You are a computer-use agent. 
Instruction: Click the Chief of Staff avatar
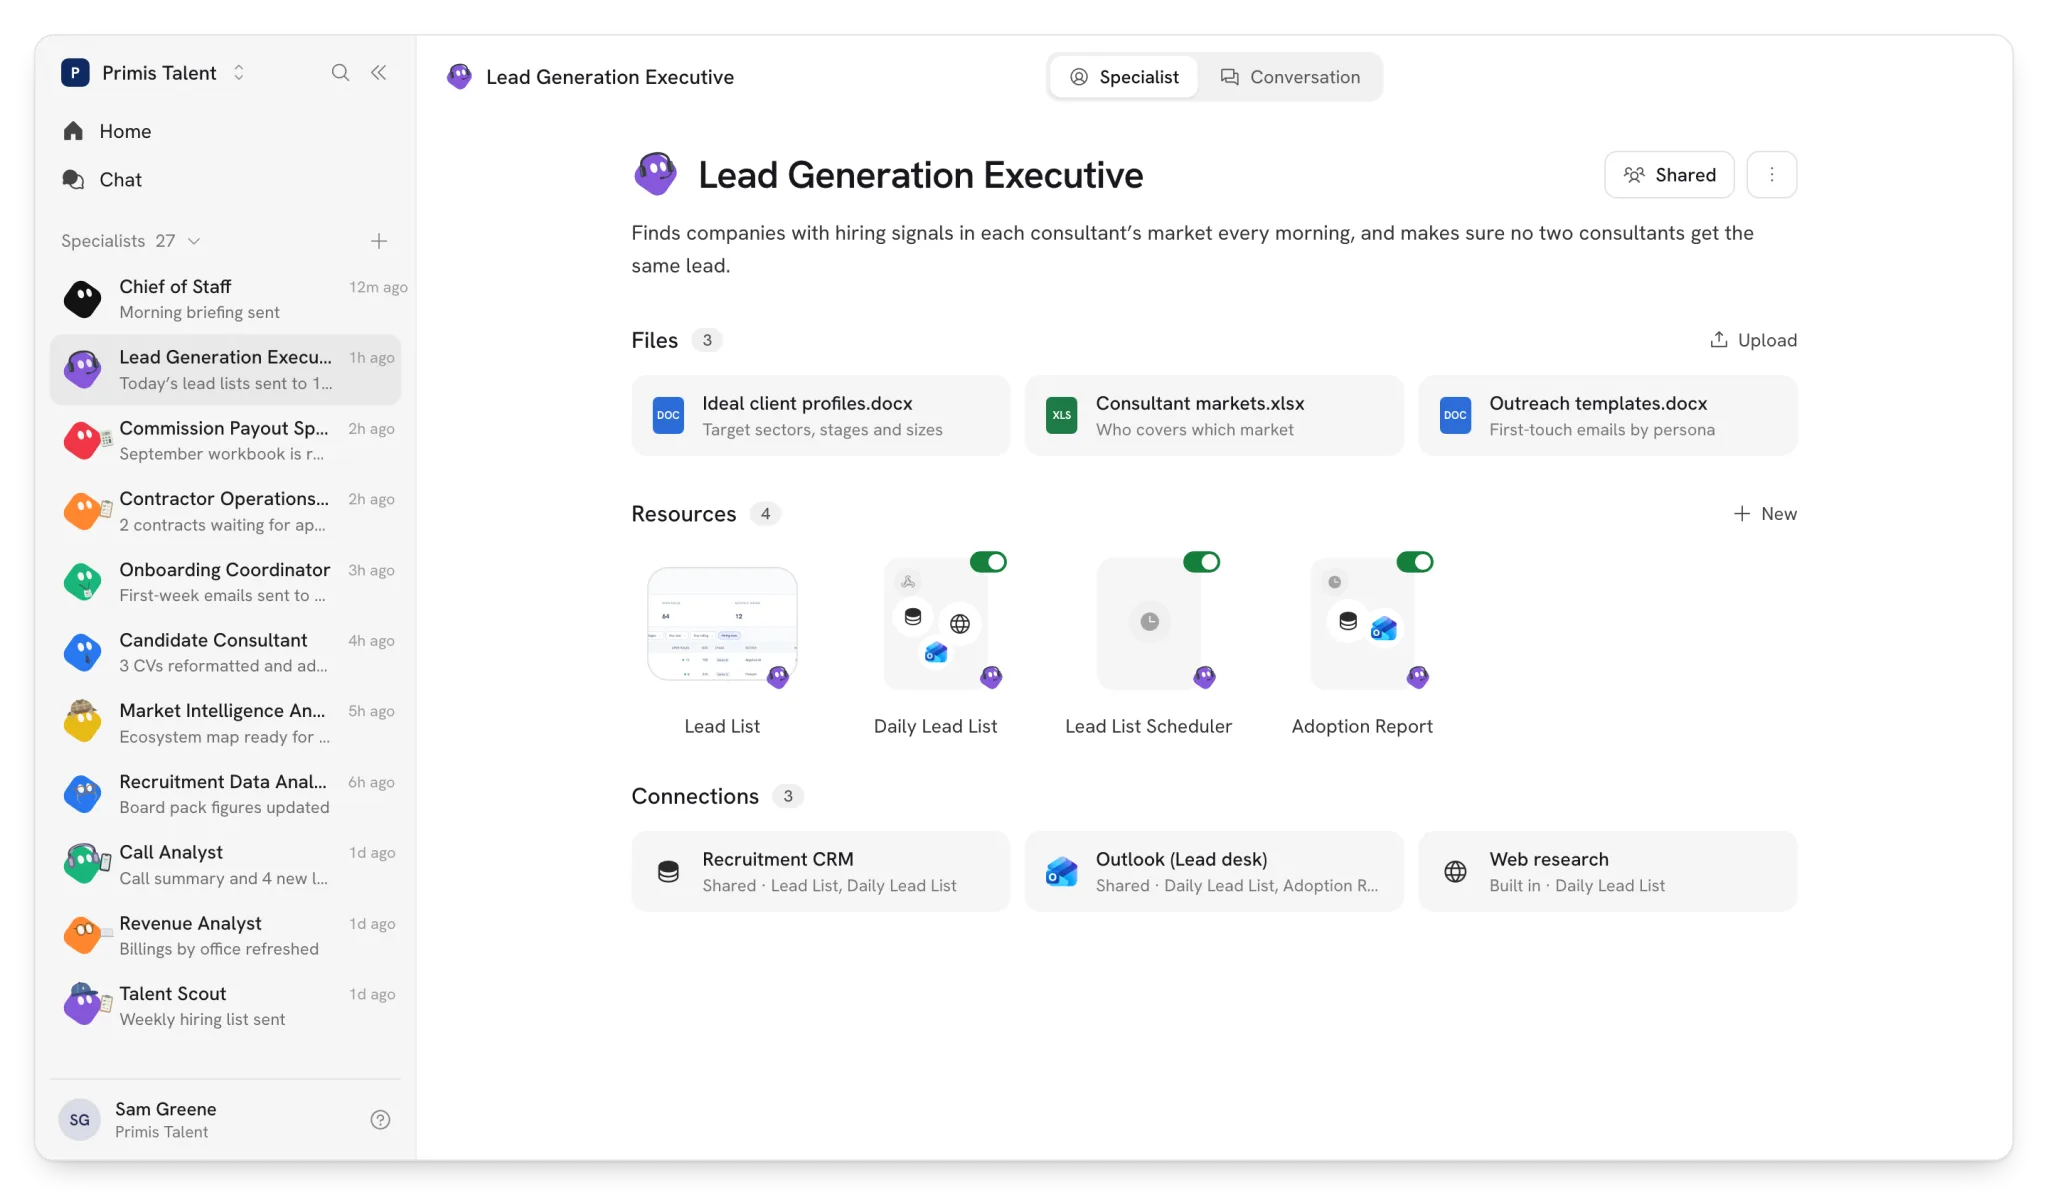pyautogui.click(x=83, y=299)
